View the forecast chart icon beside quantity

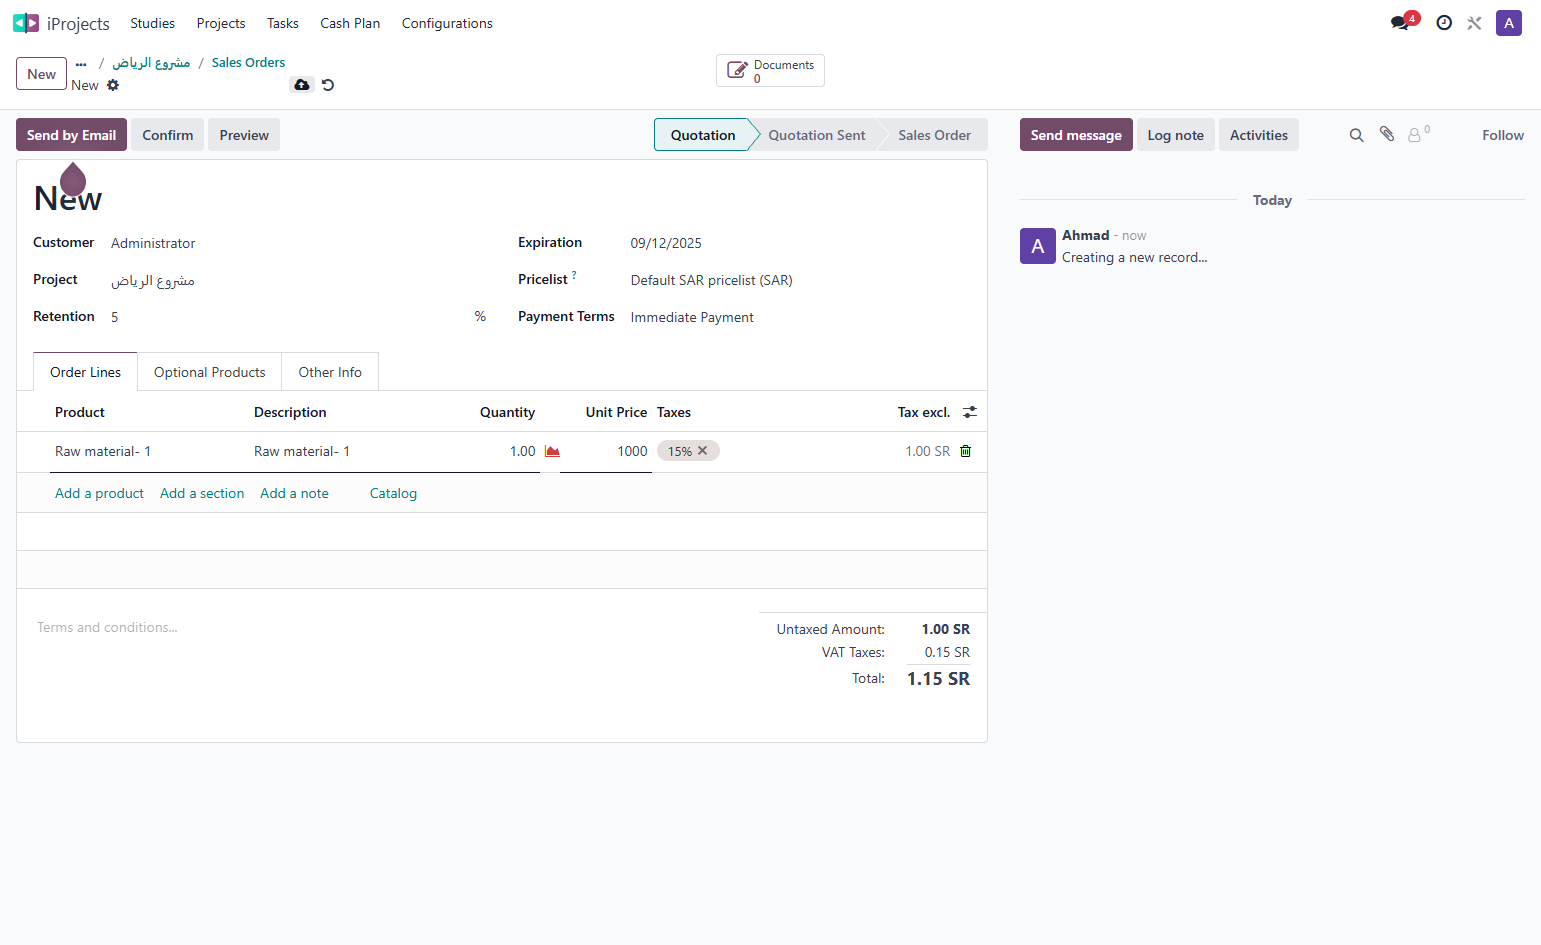[x=552, y=452]
